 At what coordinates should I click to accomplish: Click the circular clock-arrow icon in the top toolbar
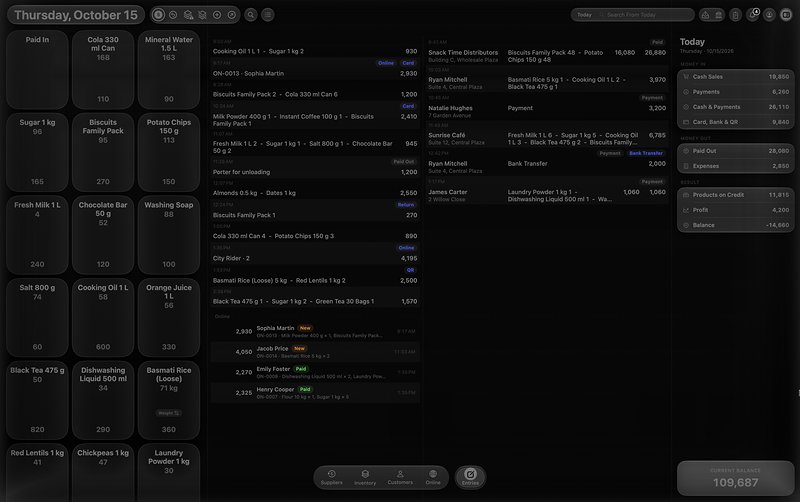point(173,15)
